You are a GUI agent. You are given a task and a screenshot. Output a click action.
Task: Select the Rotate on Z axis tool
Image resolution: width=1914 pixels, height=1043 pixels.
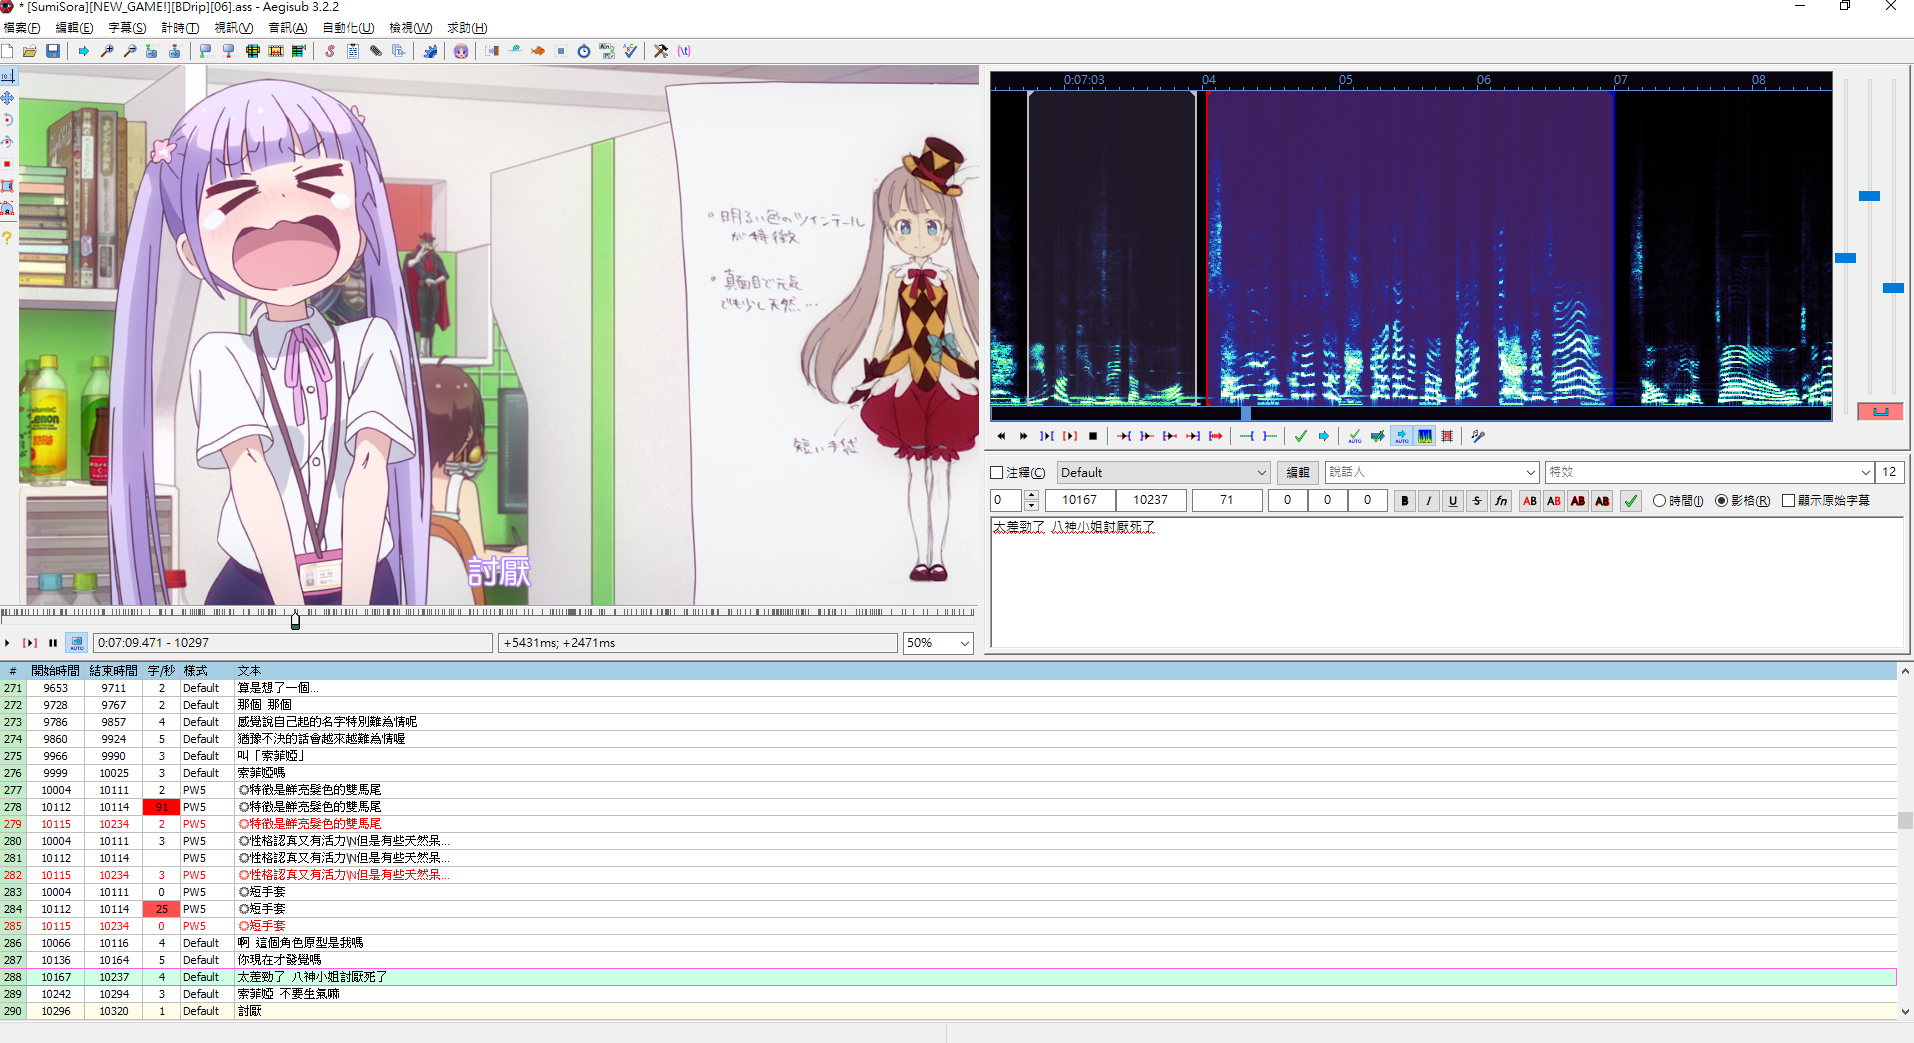[8, 120]
